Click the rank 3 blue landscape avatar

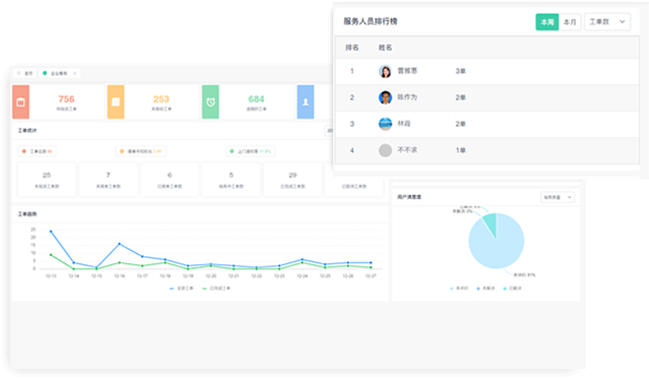coord(385,124)
